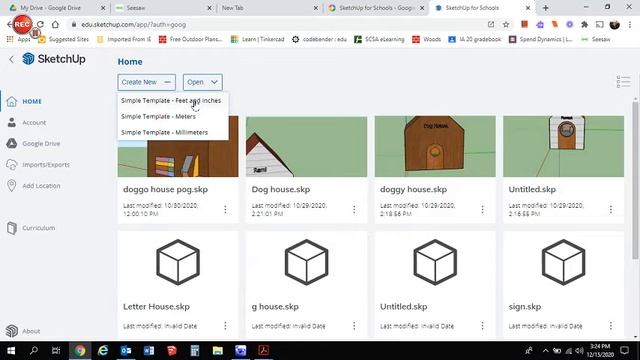Open the Woods bookmark
640x360 pixels.
click(x=427, y=39)
